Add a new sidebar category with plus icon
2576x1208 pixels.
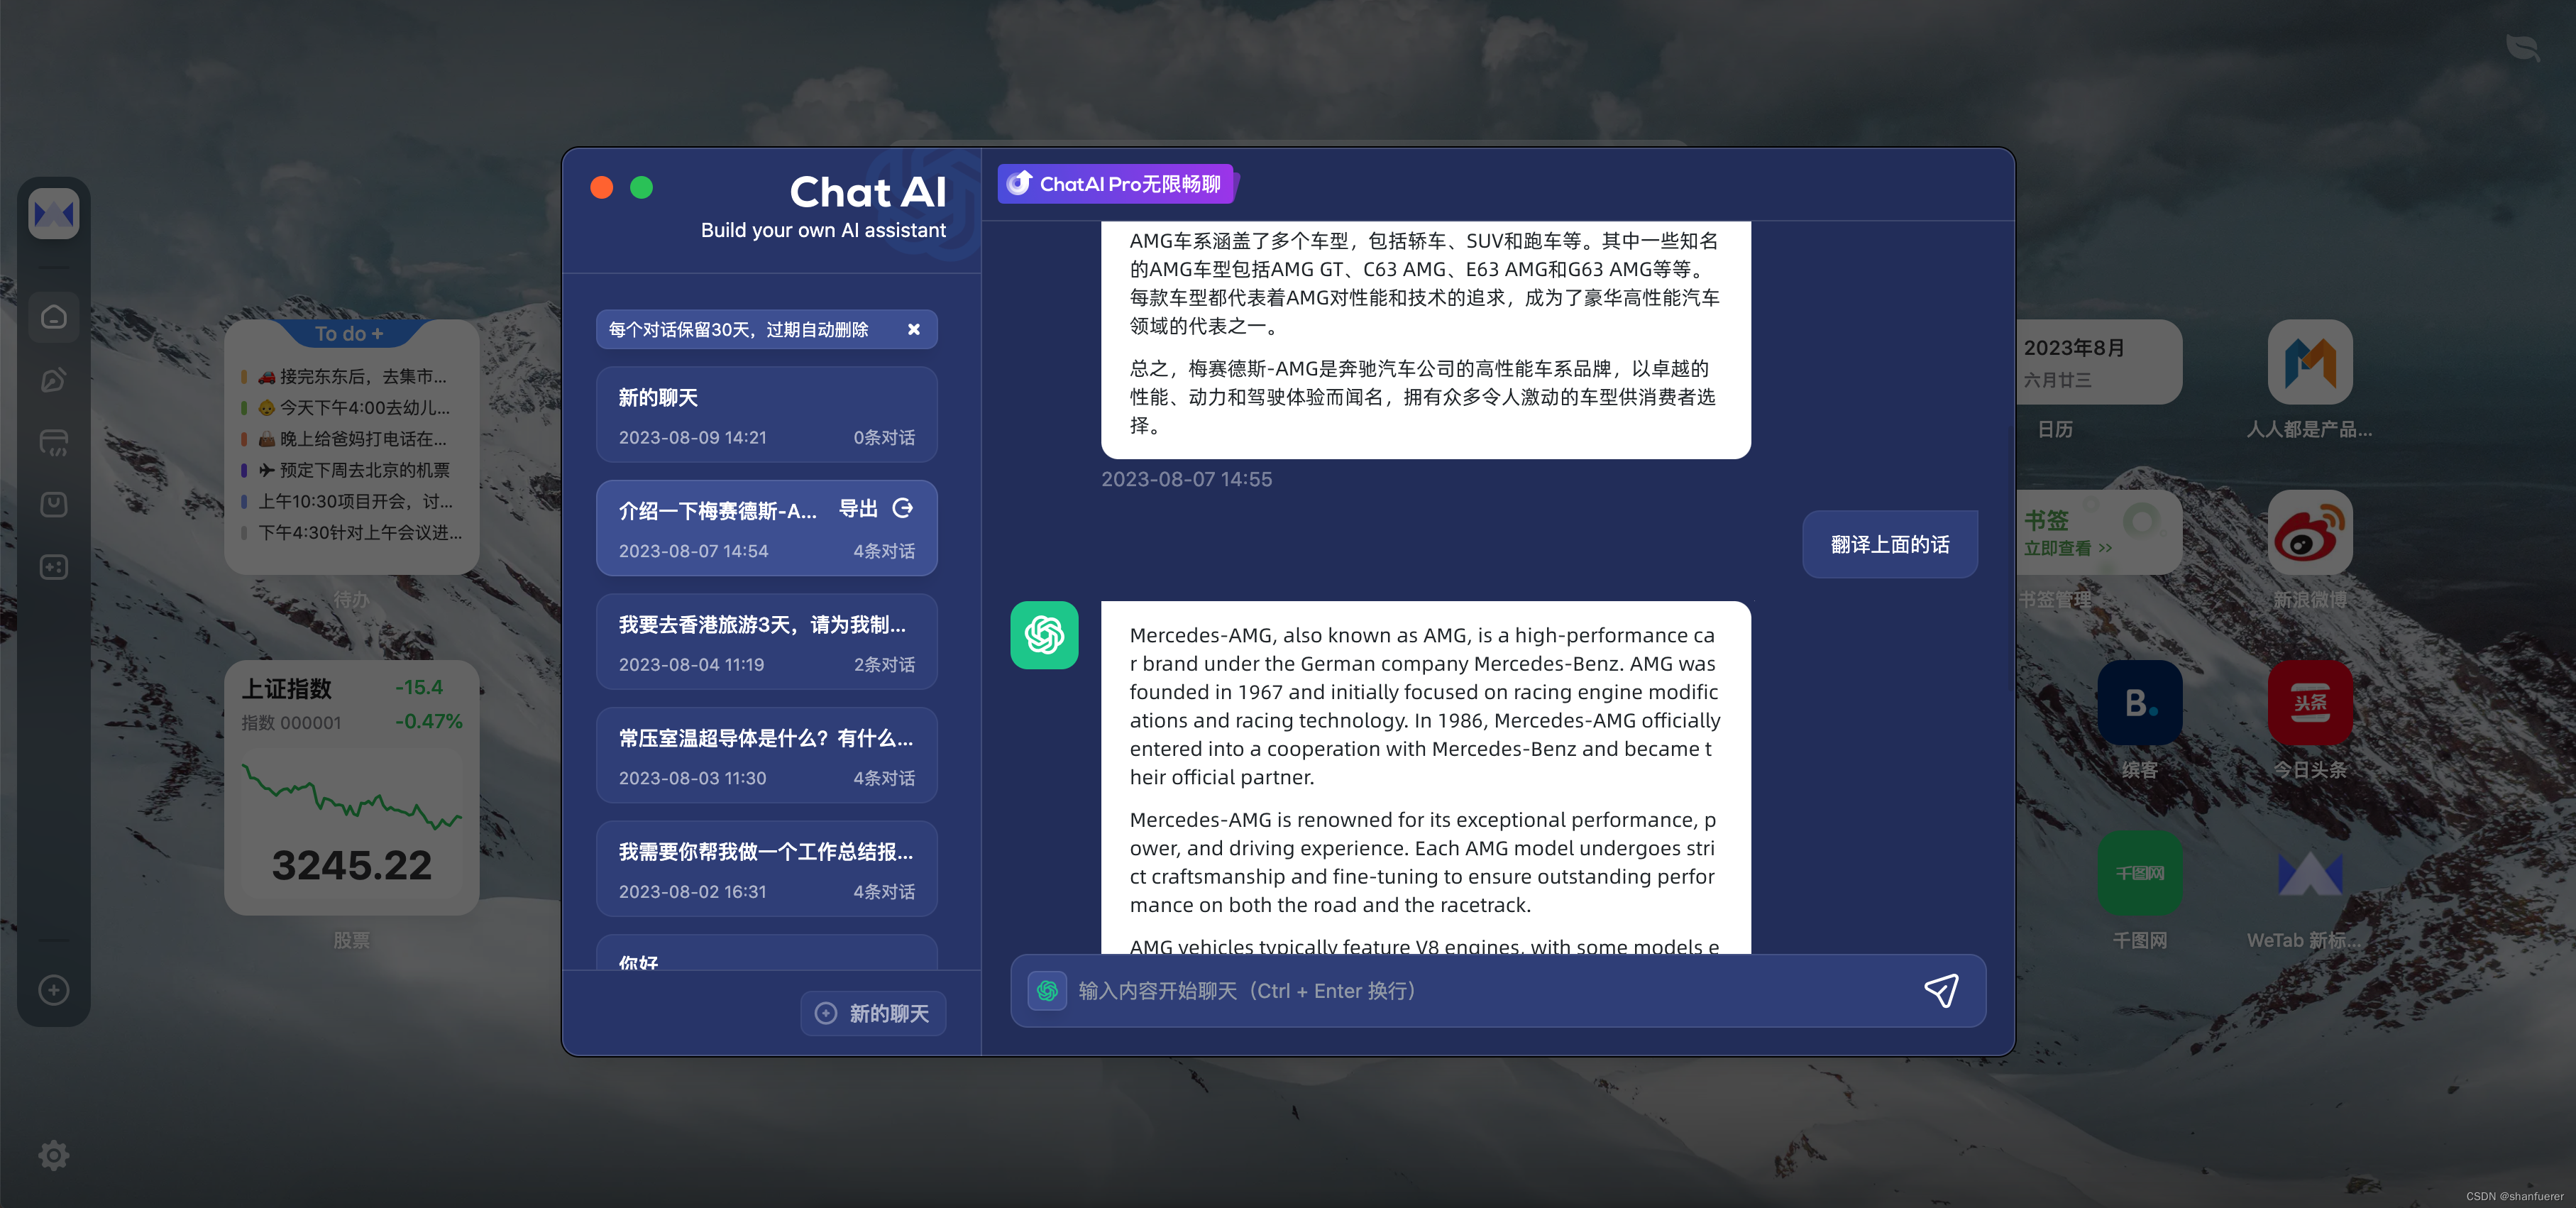point(54,990)
